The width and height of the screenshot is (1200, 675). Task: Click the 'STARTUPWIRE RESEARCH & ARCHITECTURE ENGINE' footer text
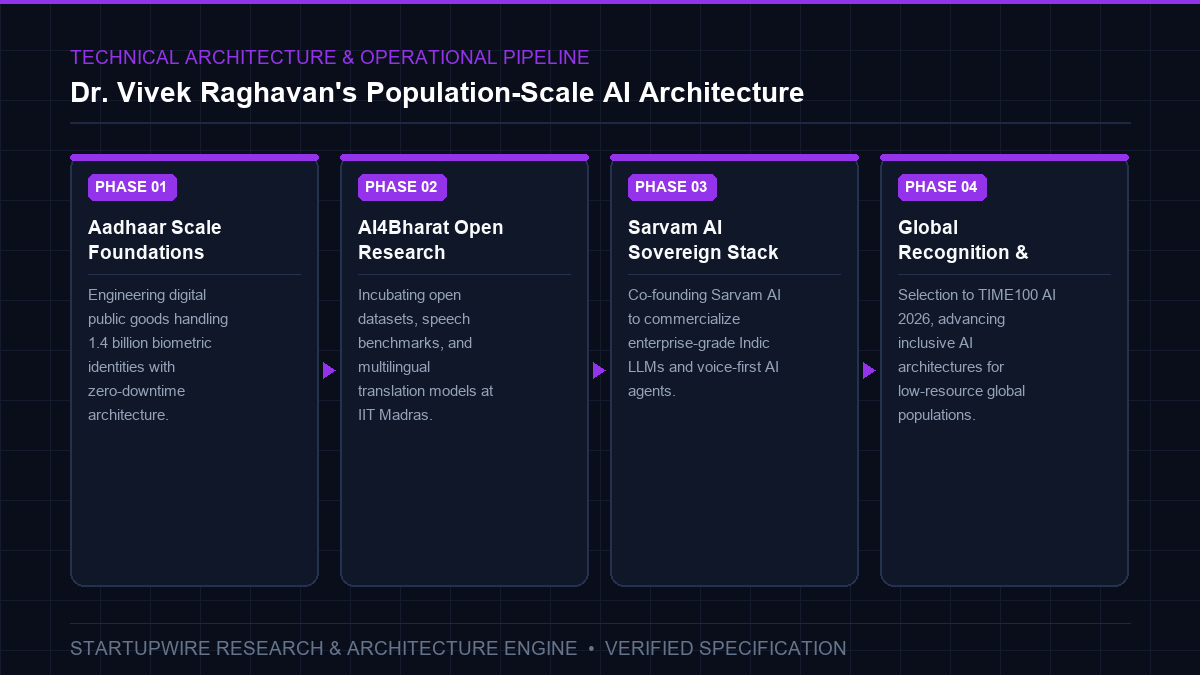(x=324, y=648)
